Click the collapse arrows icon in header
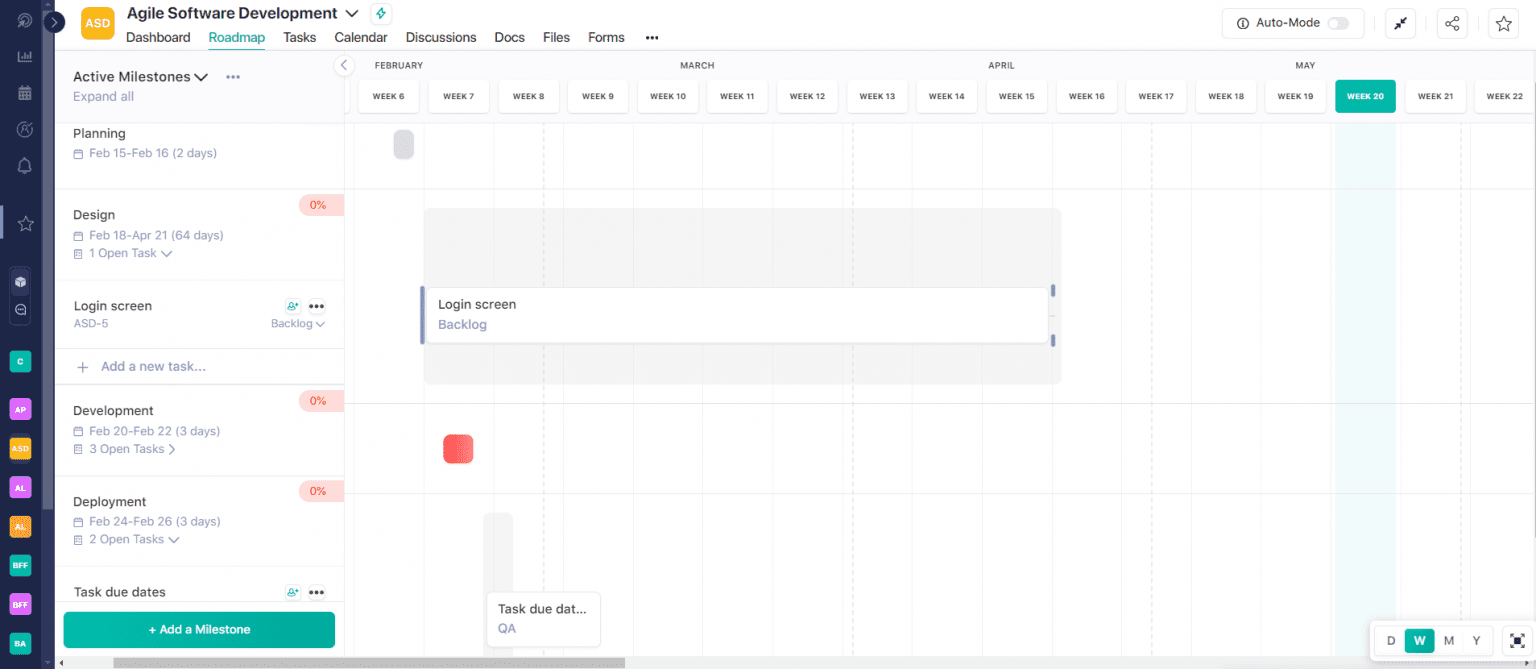The image size is (1536, 669). coord(1400,24)
